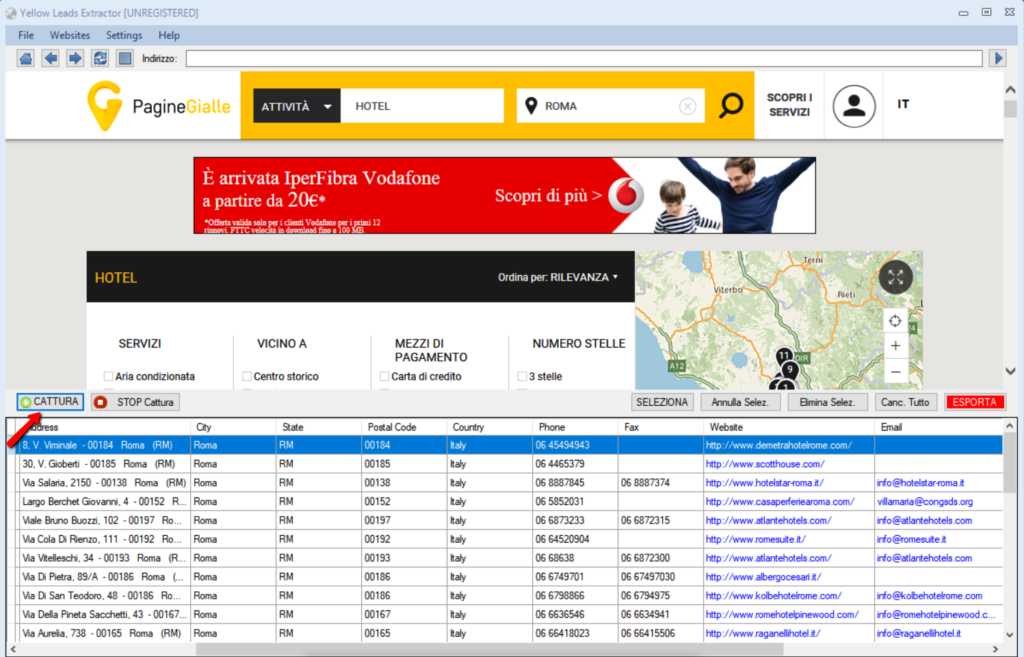Tick the Centro storico checkbox

[x=247, y=376]
